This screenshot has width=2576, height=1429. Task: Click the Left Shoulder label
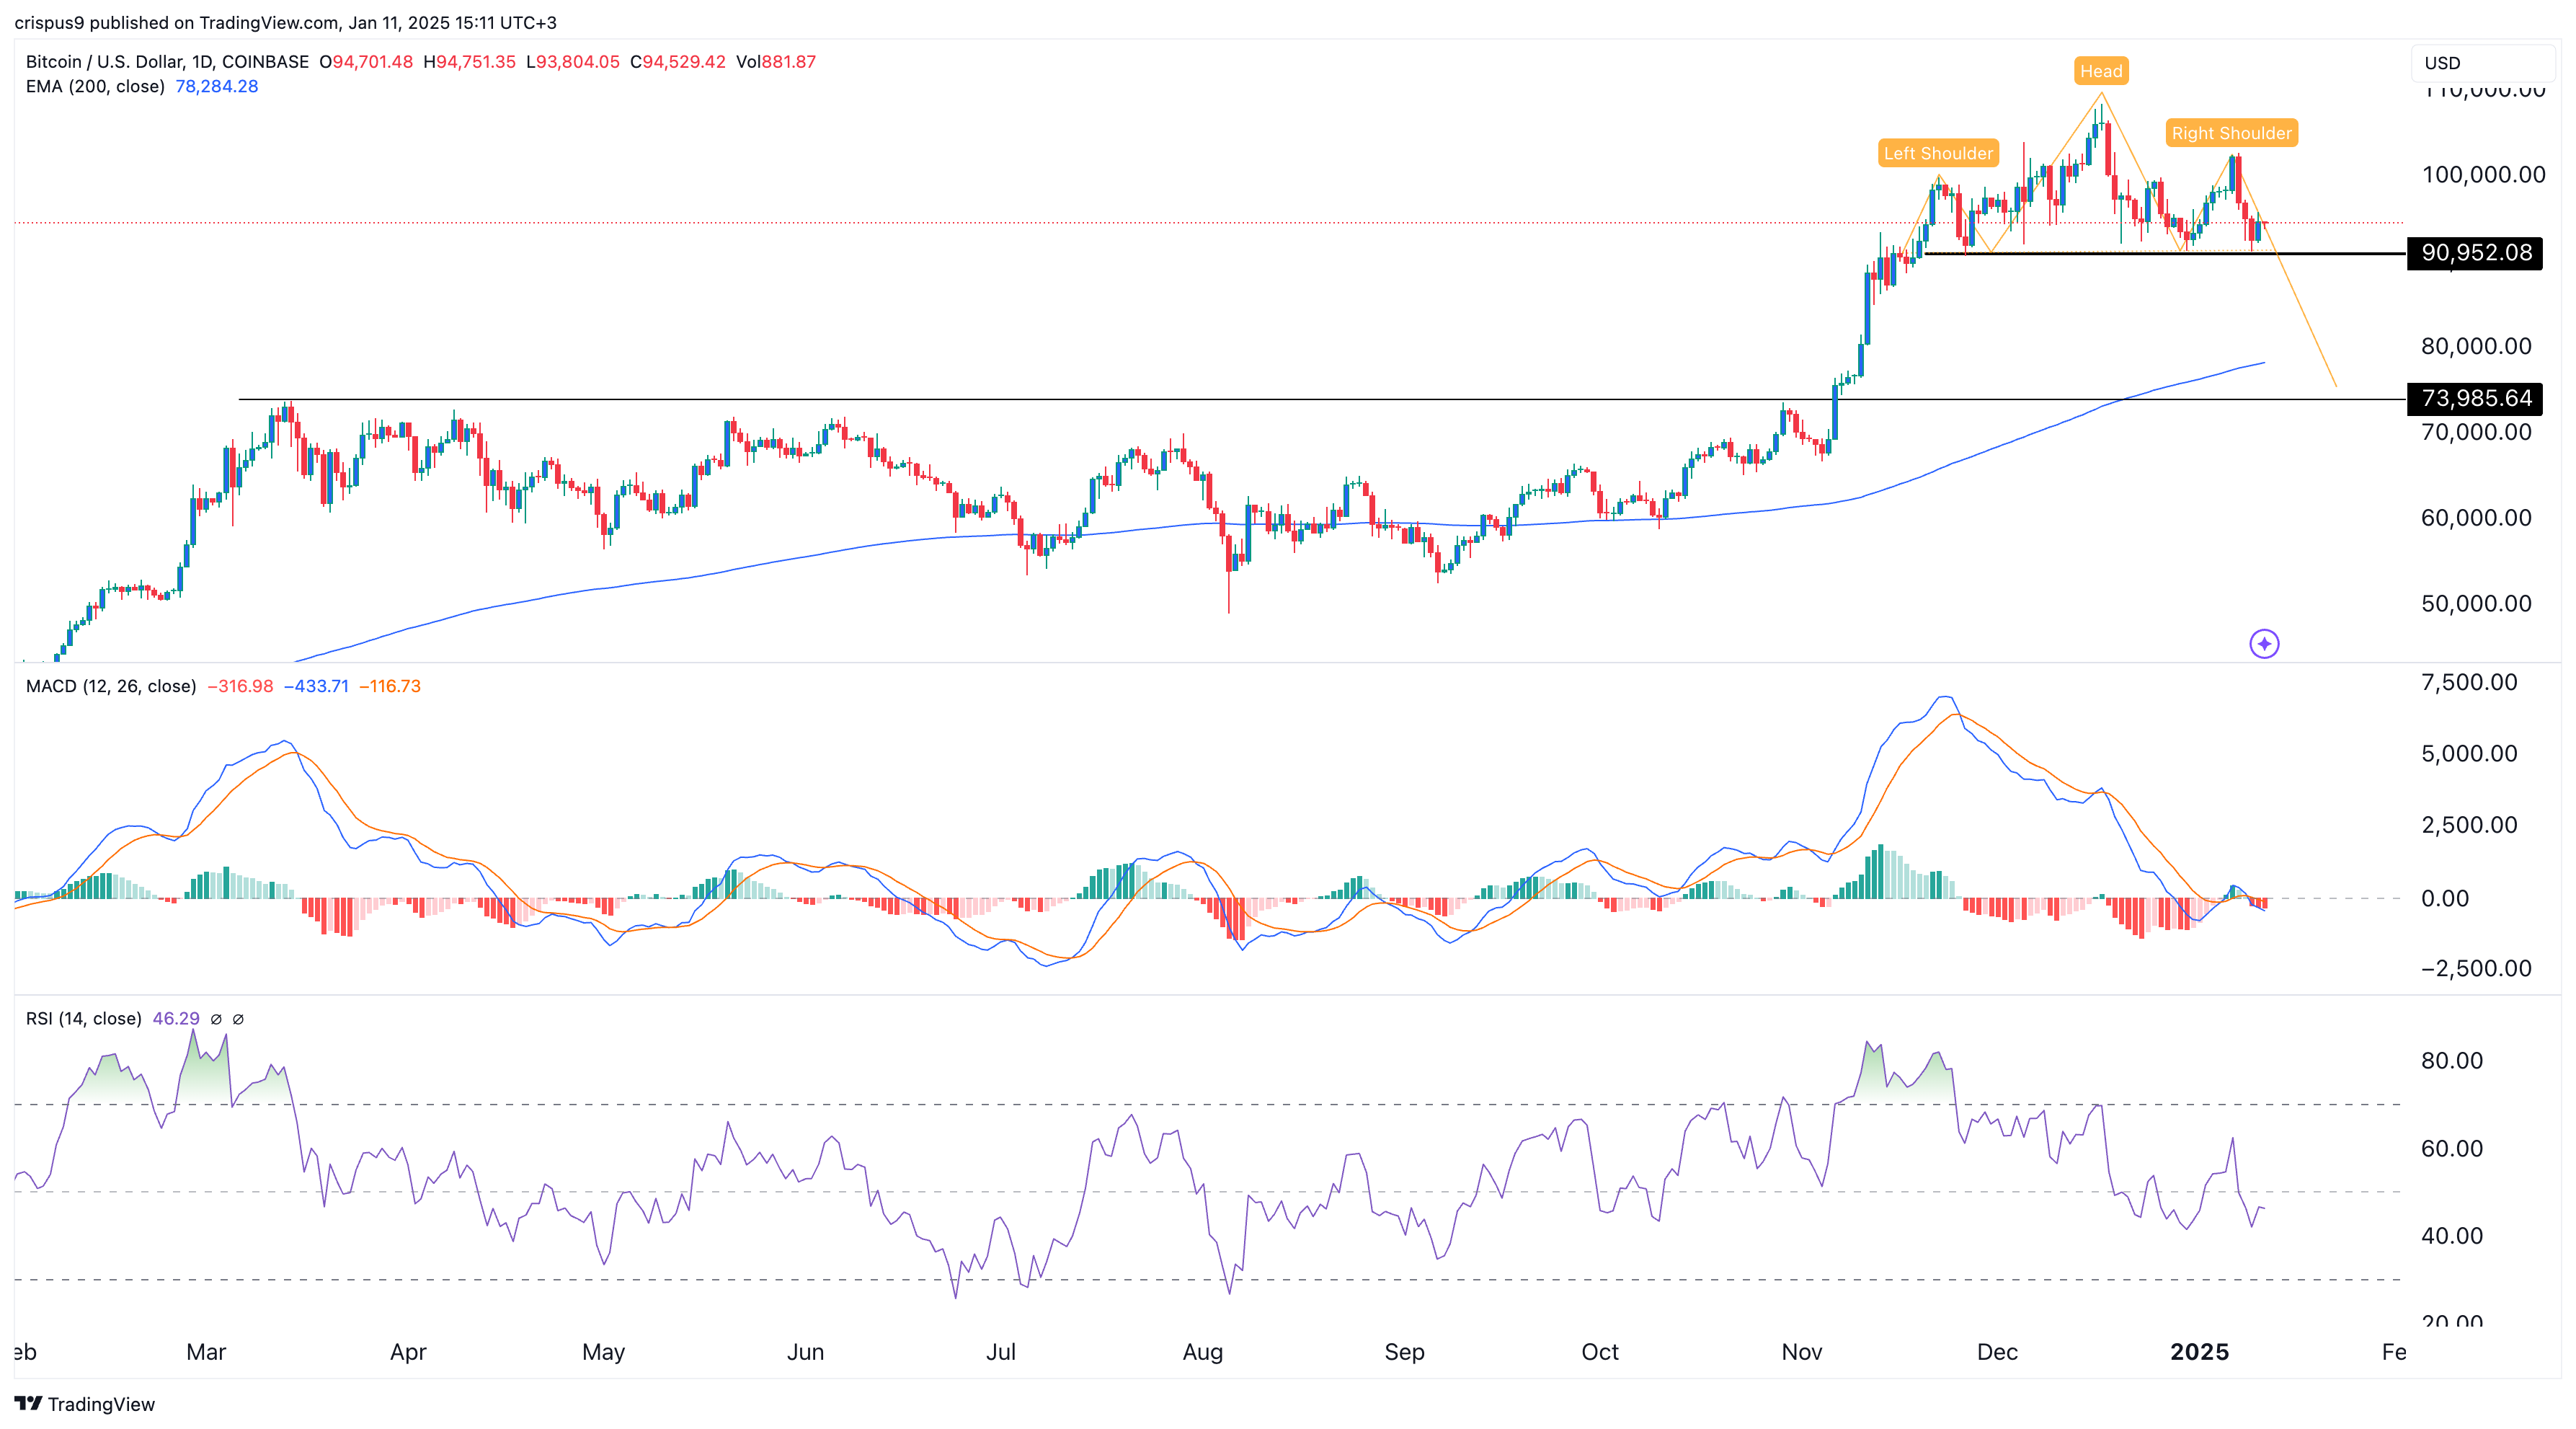[x=1938, y=153]
